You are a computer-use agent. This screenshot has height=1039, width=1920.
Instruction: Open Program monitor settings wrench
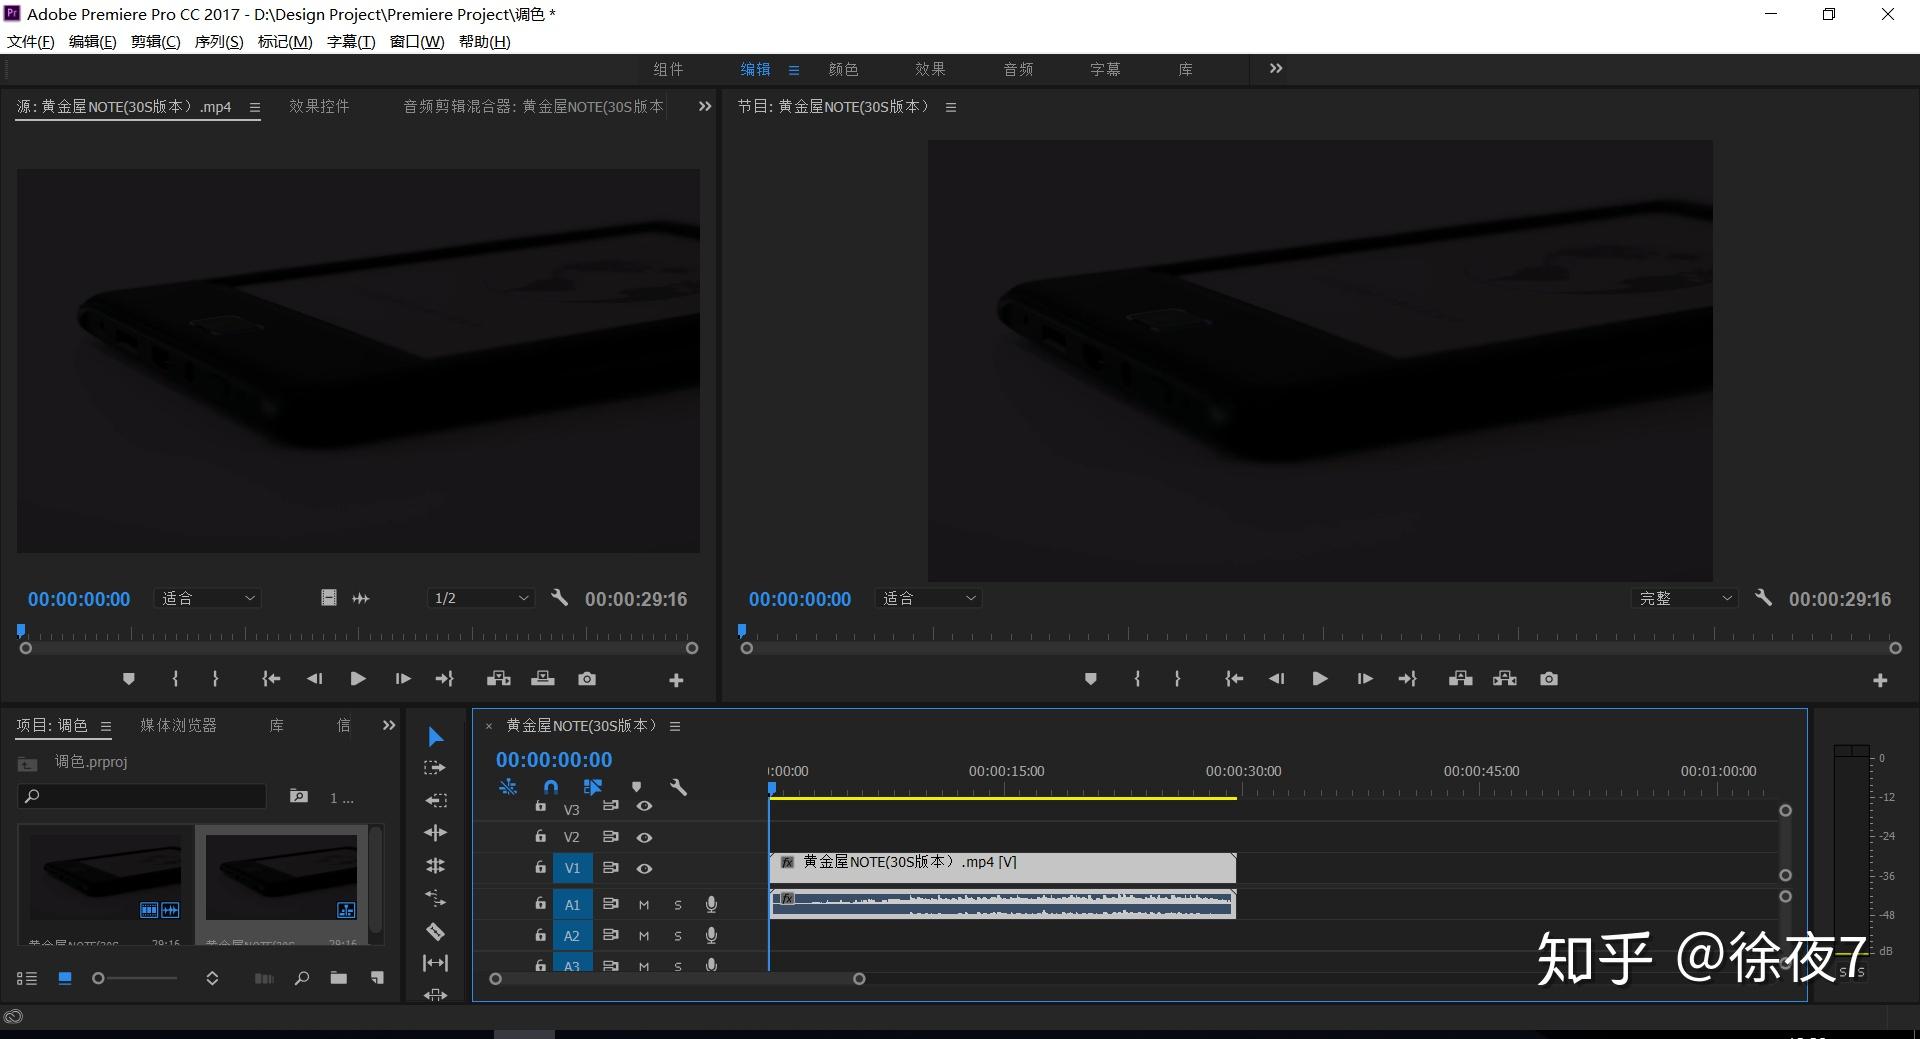(x=1764, y=598)
